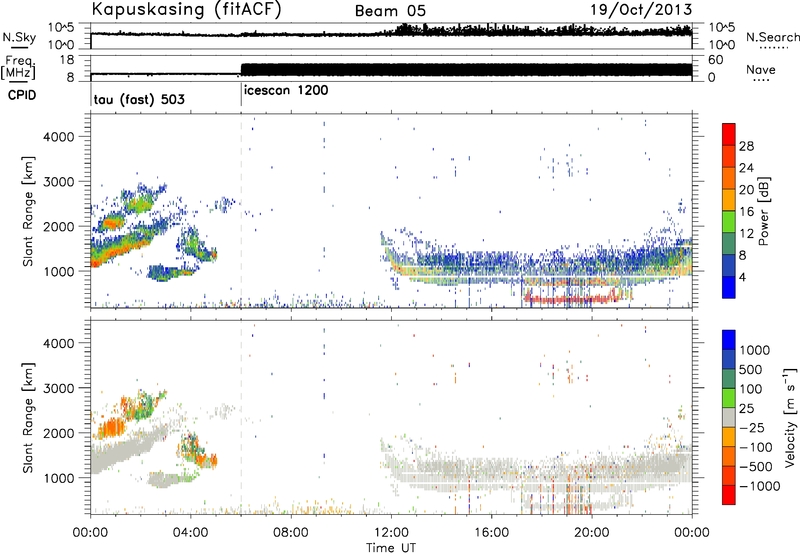Screen dimensions: 800x554
Task: Click the 'N.Sky' axis label
Action: (19, 37)
